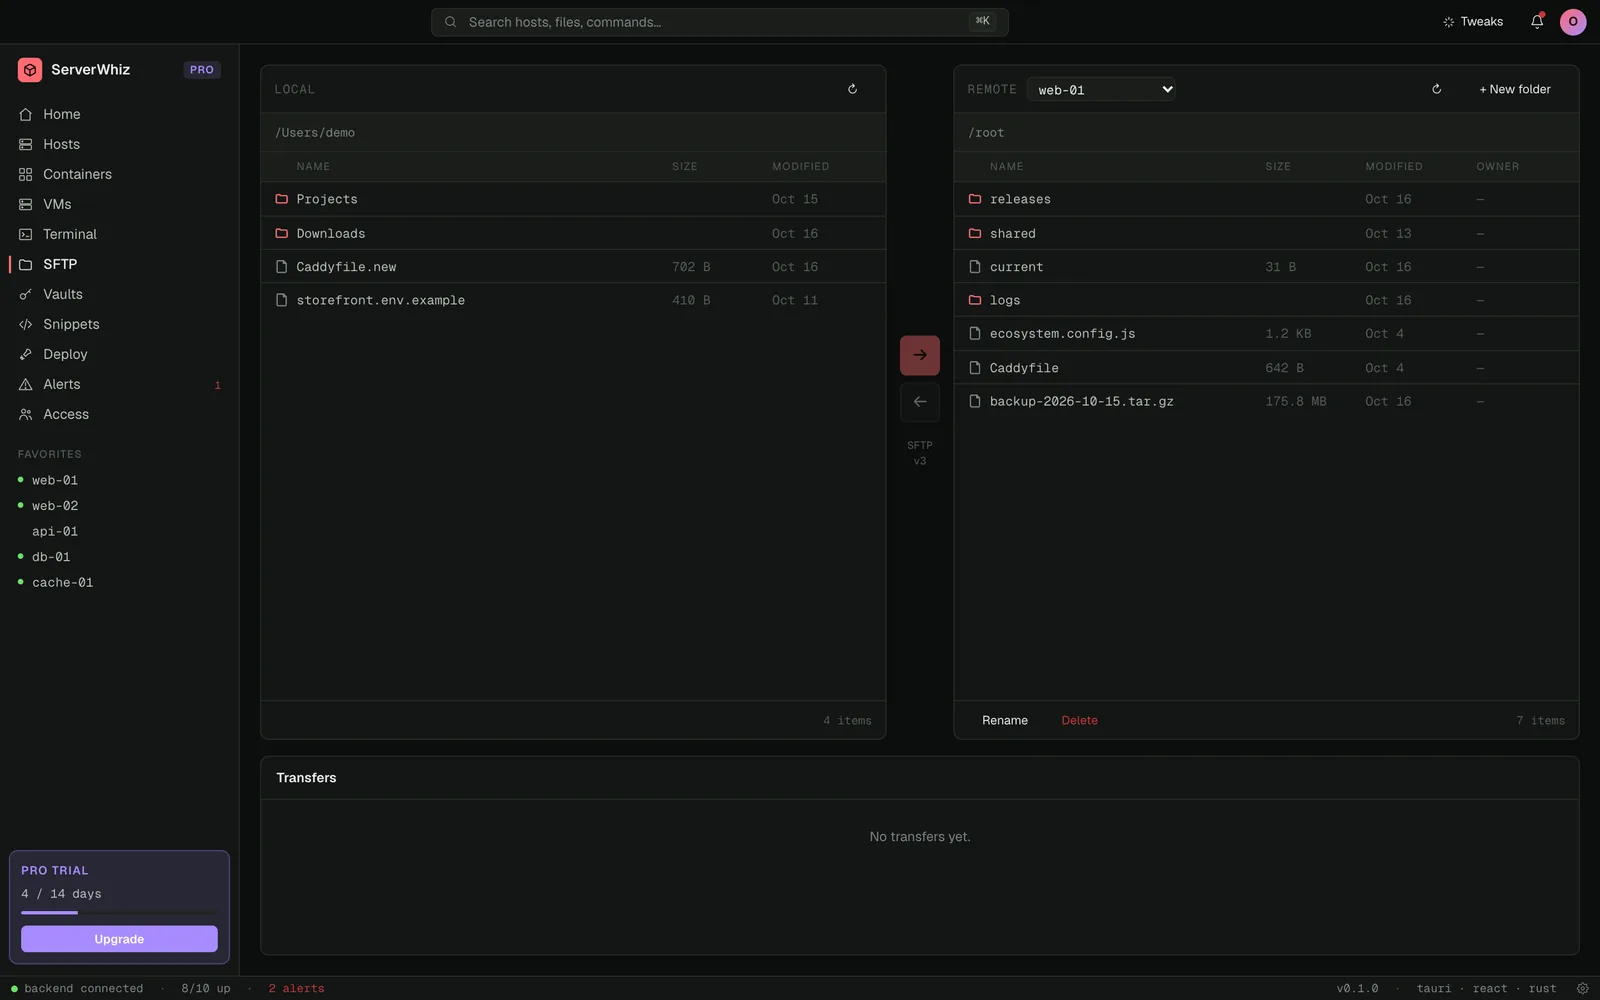Open Alerts section
Screen dimensions: 1600x1000
click(x=120, y=384)
